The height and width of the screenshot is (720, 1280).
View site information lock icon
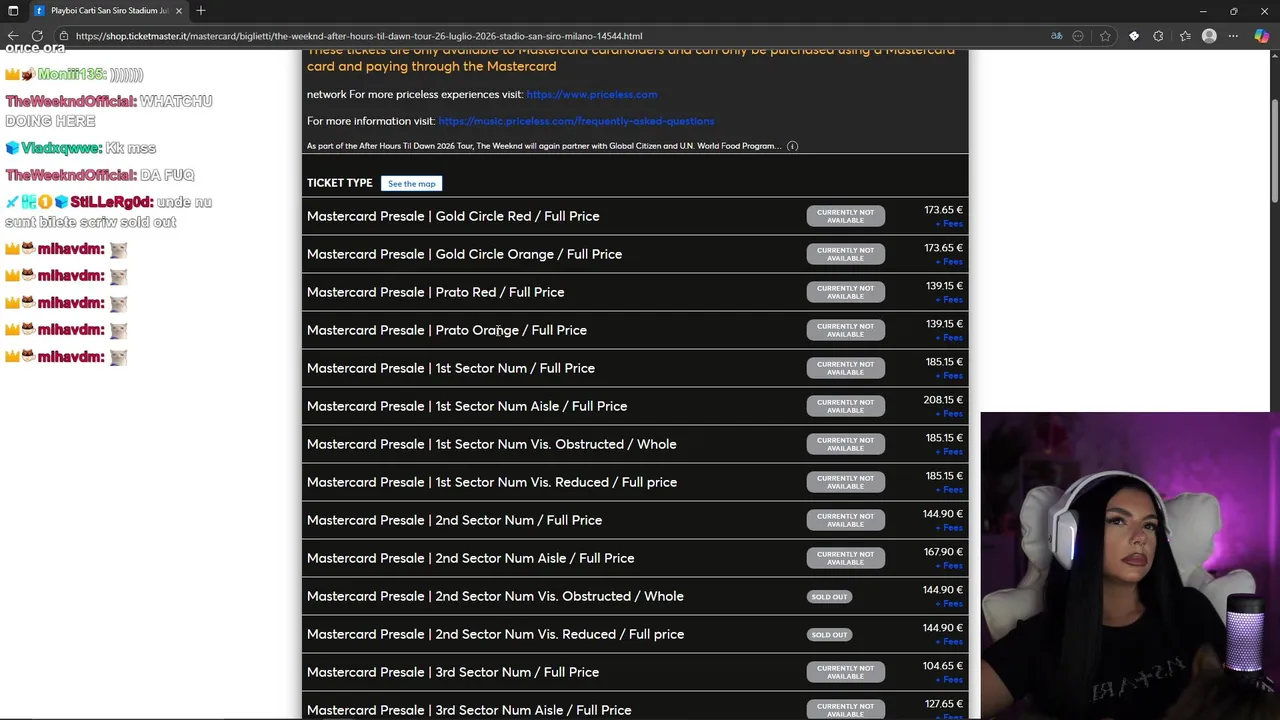point(64,36)
